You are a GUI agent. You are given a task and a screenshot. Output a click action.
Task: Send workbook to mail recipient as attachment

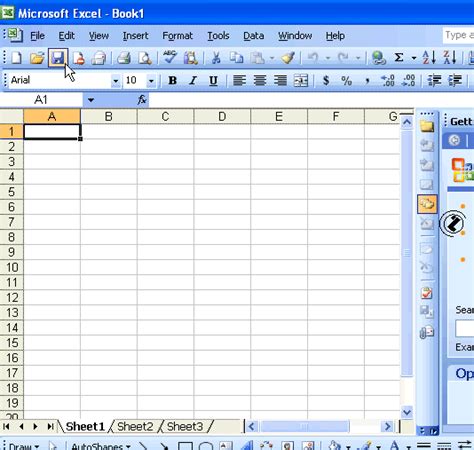point(426,332)
